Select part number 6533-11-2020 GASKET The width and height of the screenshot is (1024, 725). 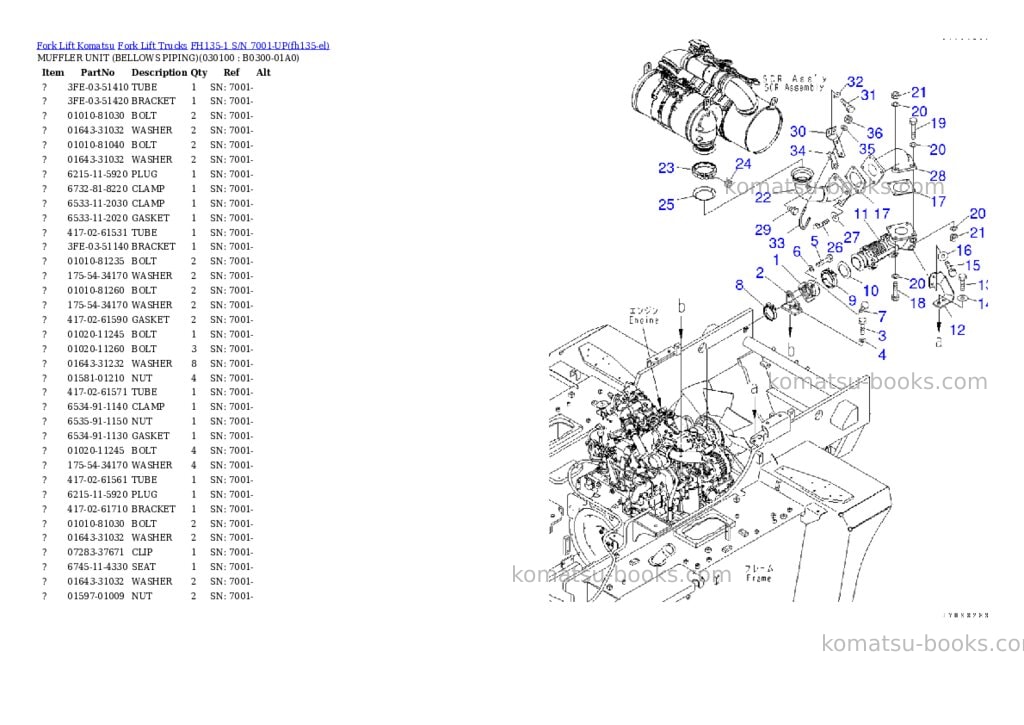coord(118,218)
